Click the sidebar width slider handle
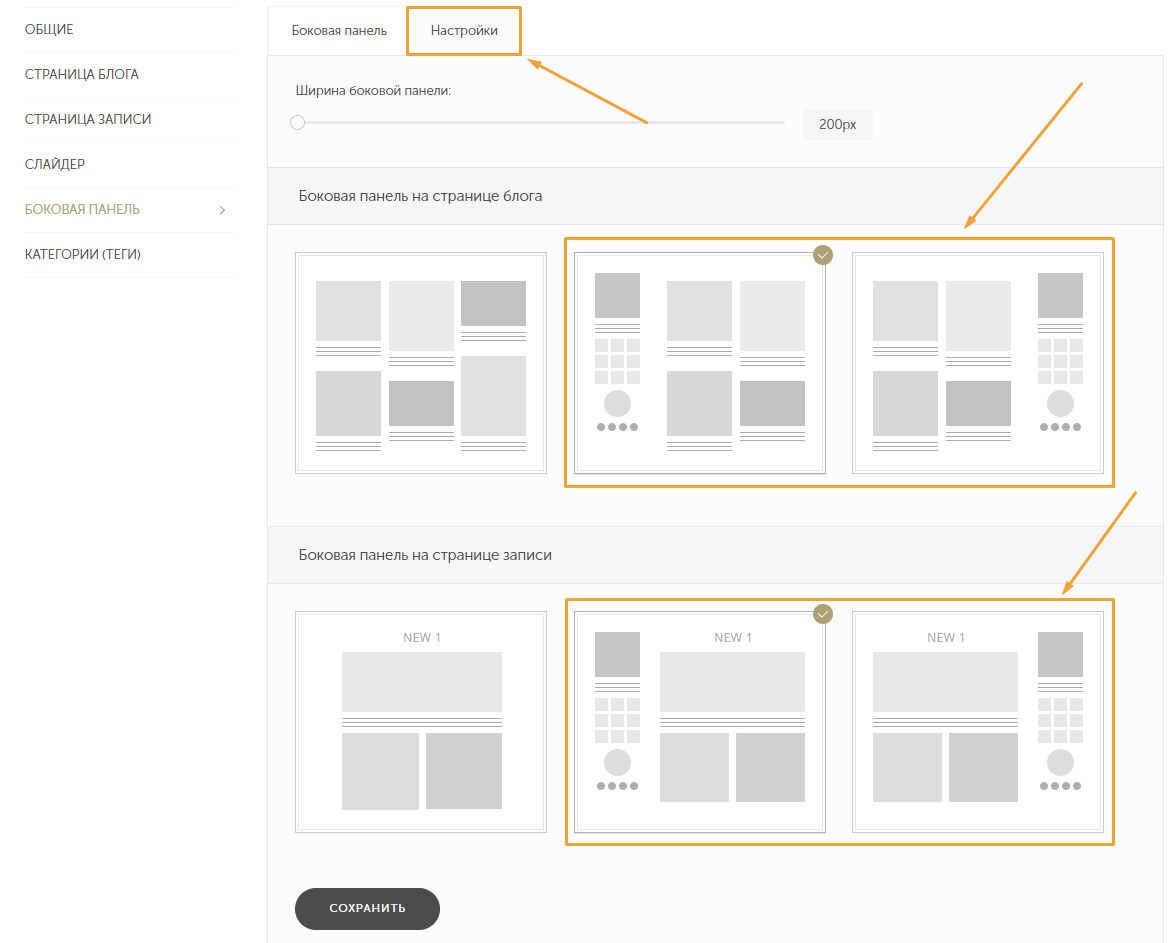This screenshot has height=943, width=1174. [298, 122]
